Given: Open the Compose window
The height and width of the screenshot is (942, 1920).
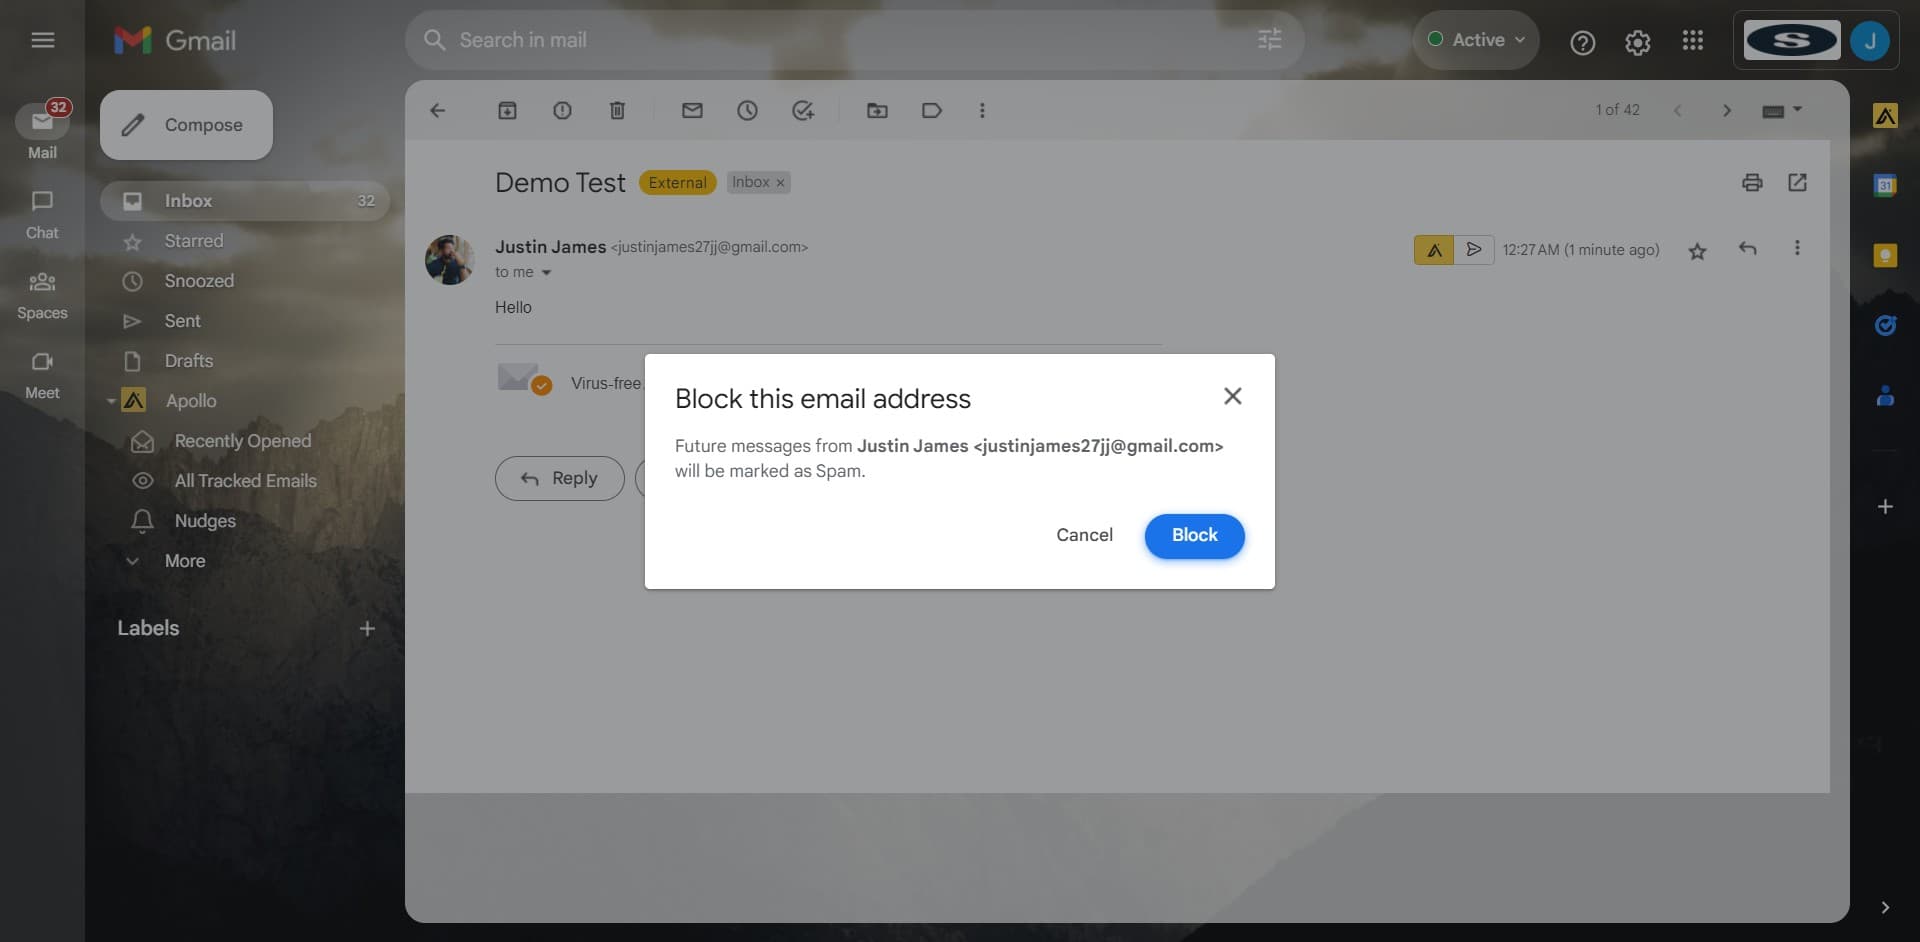Looking at the screenshot, I should click(x=186, y=124).
